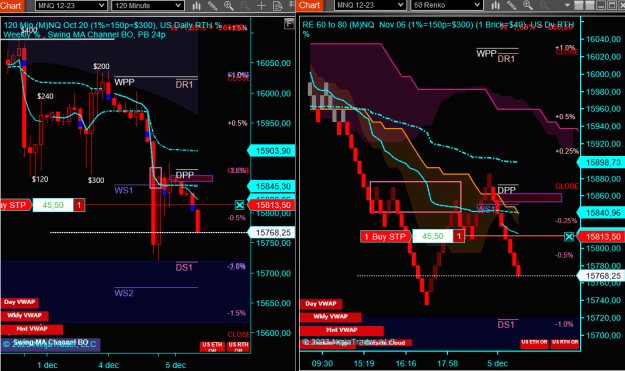Select the DS1 pivot label on the Renko chart
Image resolution: width=625 pixels, height=371 pixels.
506,325
